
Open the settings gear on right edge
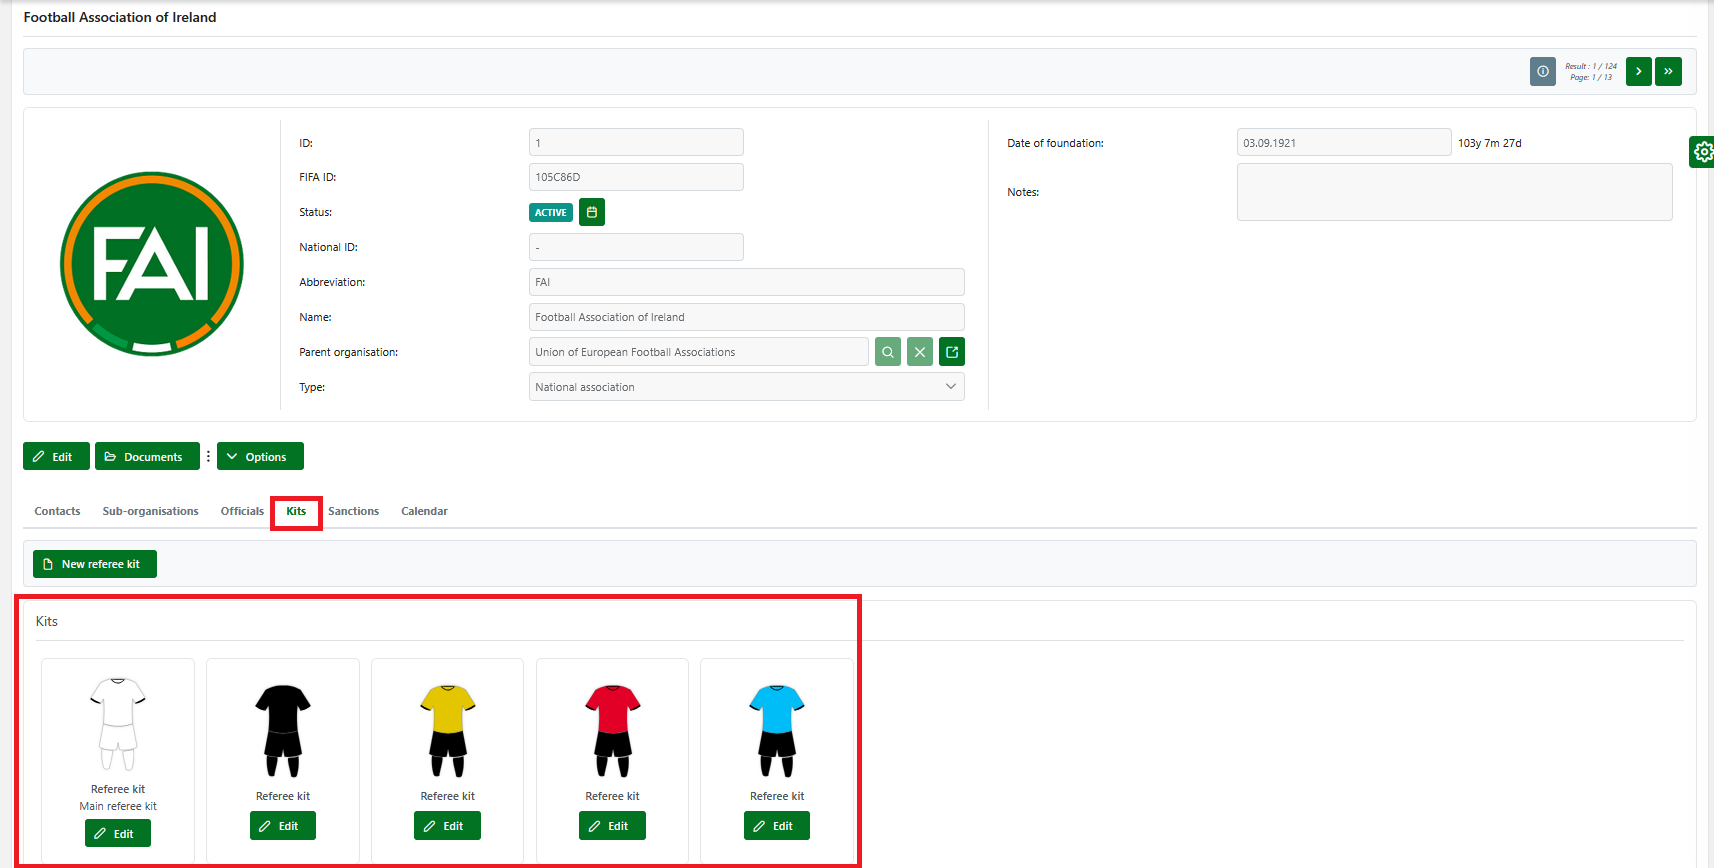1702,152
